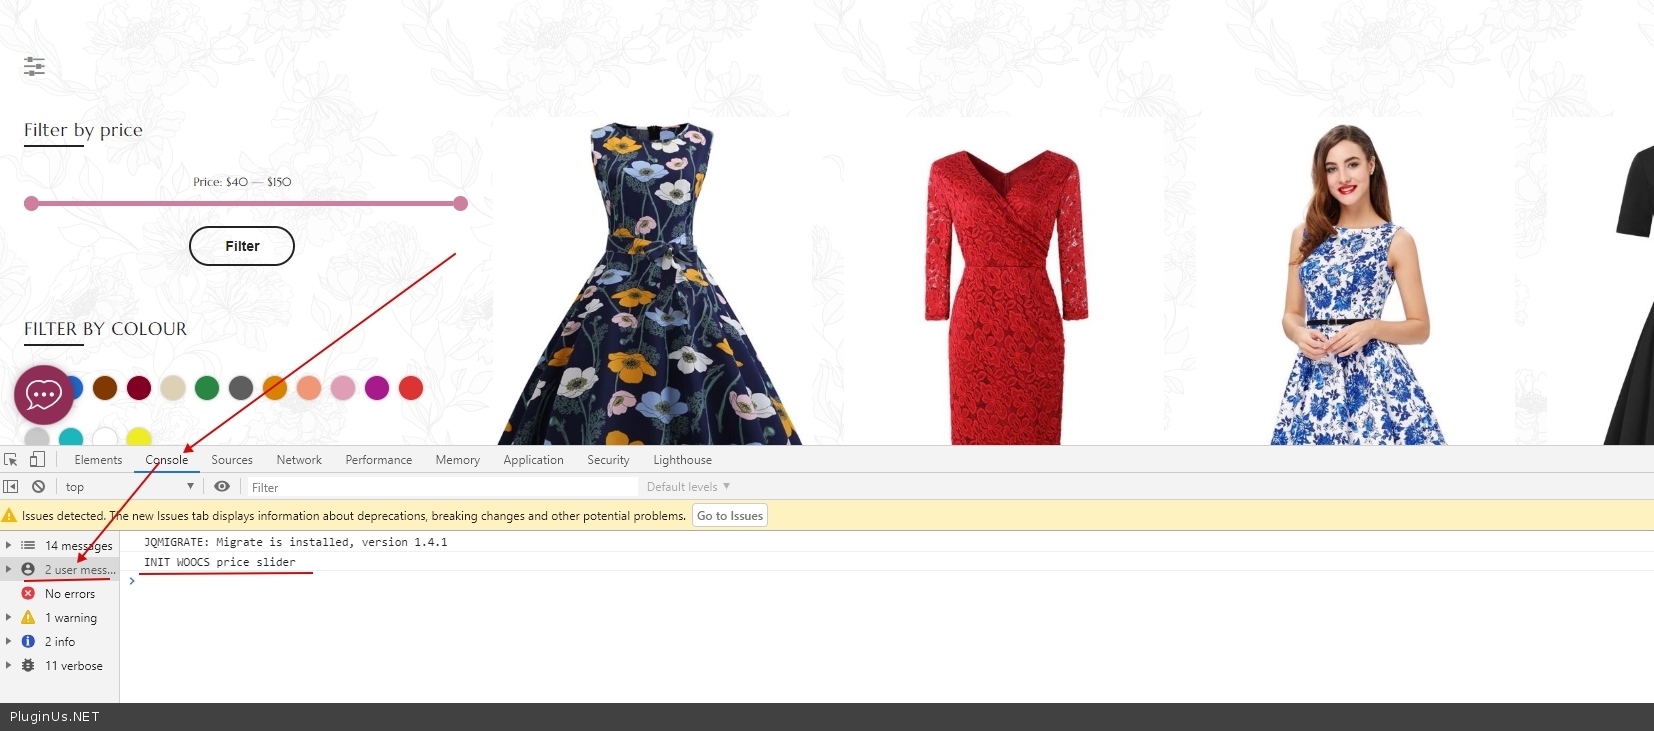Select the INIT WOOCS price slider log line
The height and width of the screenshot is (731, 1654).
click(x=220, y=562)
